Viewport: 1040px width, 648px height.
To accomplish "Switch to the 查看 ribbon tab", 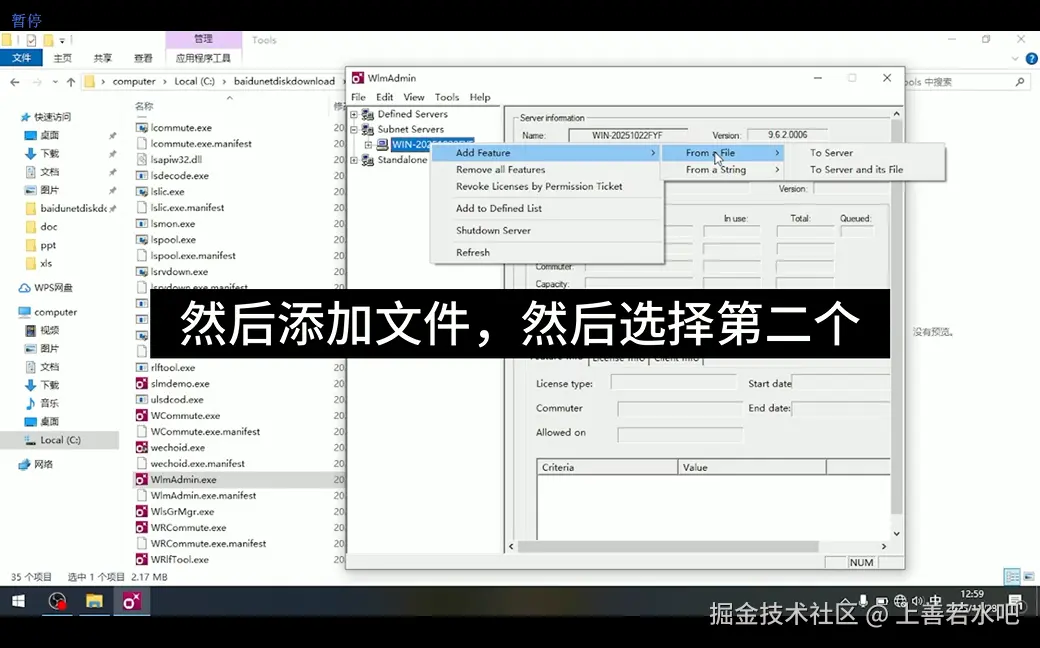I will [143, 58].
